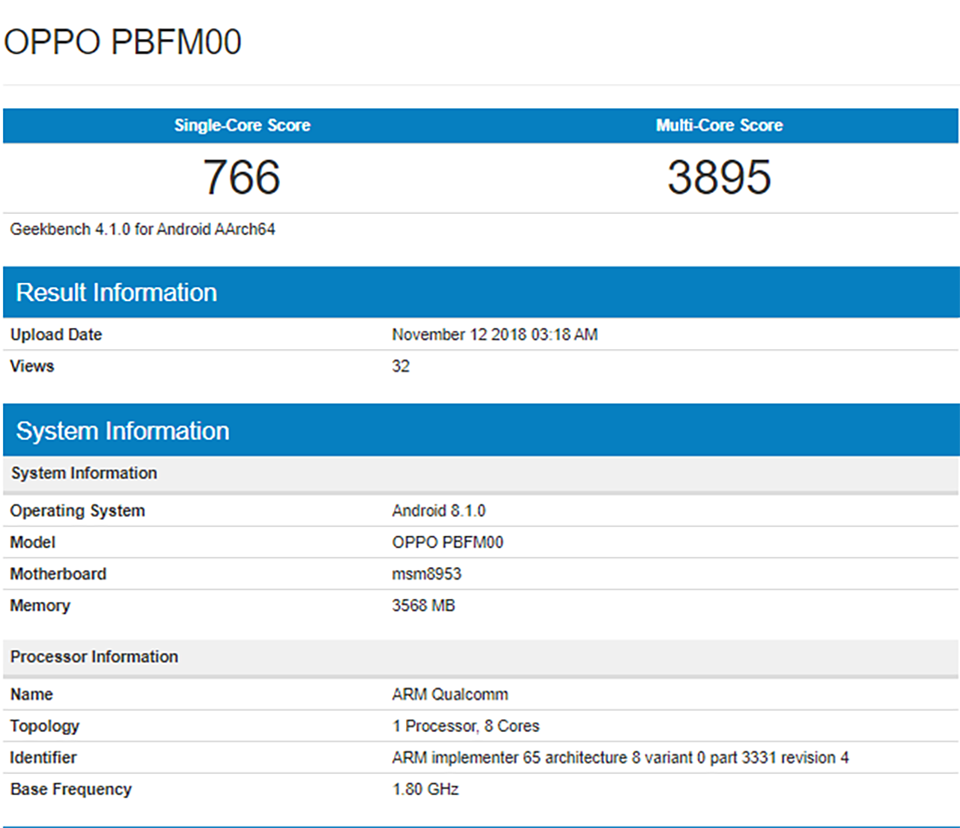
Task: Click the gray System Information subheader row
Action: [x=481, y=473]
